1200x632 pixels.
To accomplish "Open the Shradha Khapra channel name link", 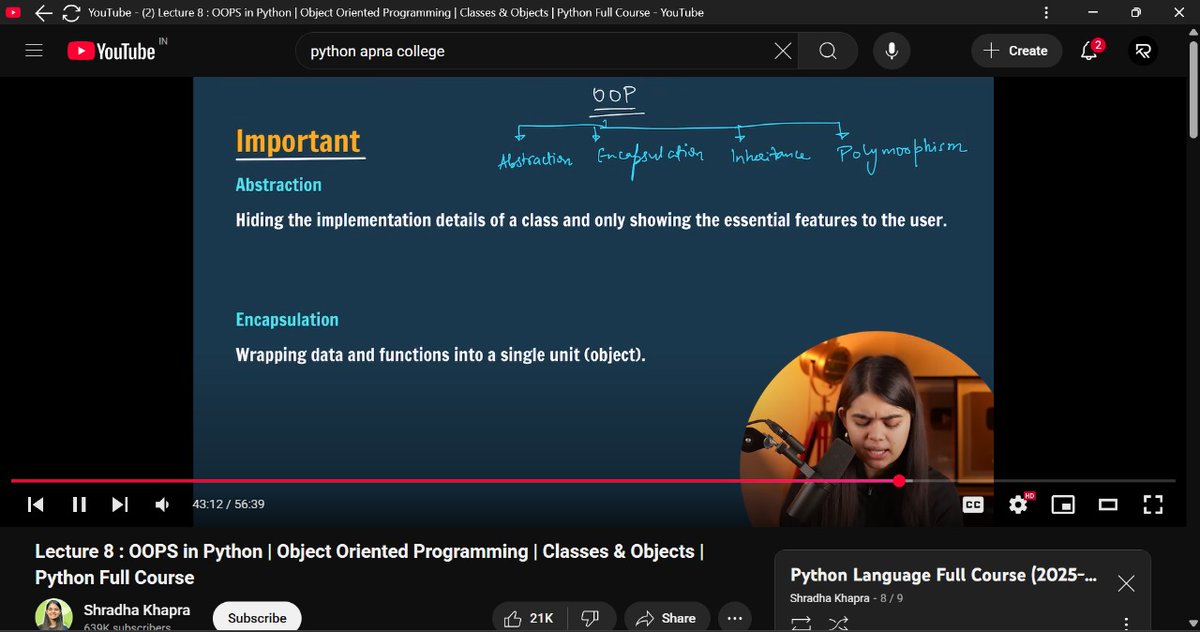I will pyautogui.click(x=137, y=610).
